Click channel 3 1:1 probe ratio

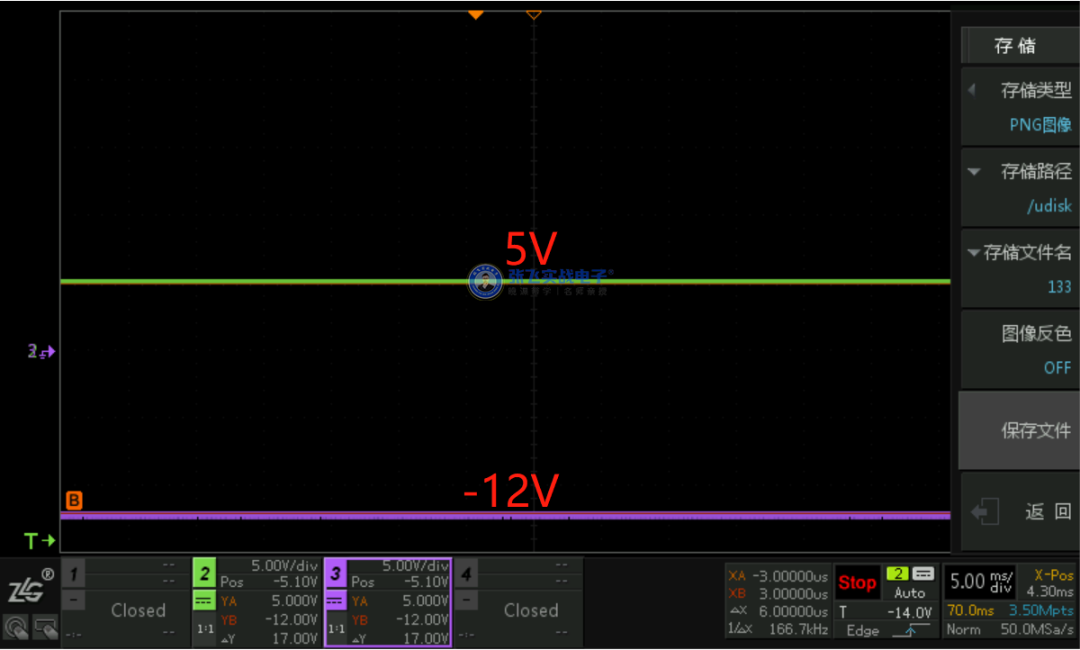336,629
